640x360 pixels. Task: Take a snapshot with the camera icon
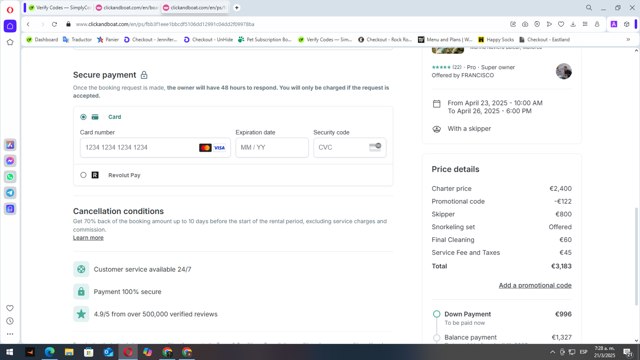point(525,24)
